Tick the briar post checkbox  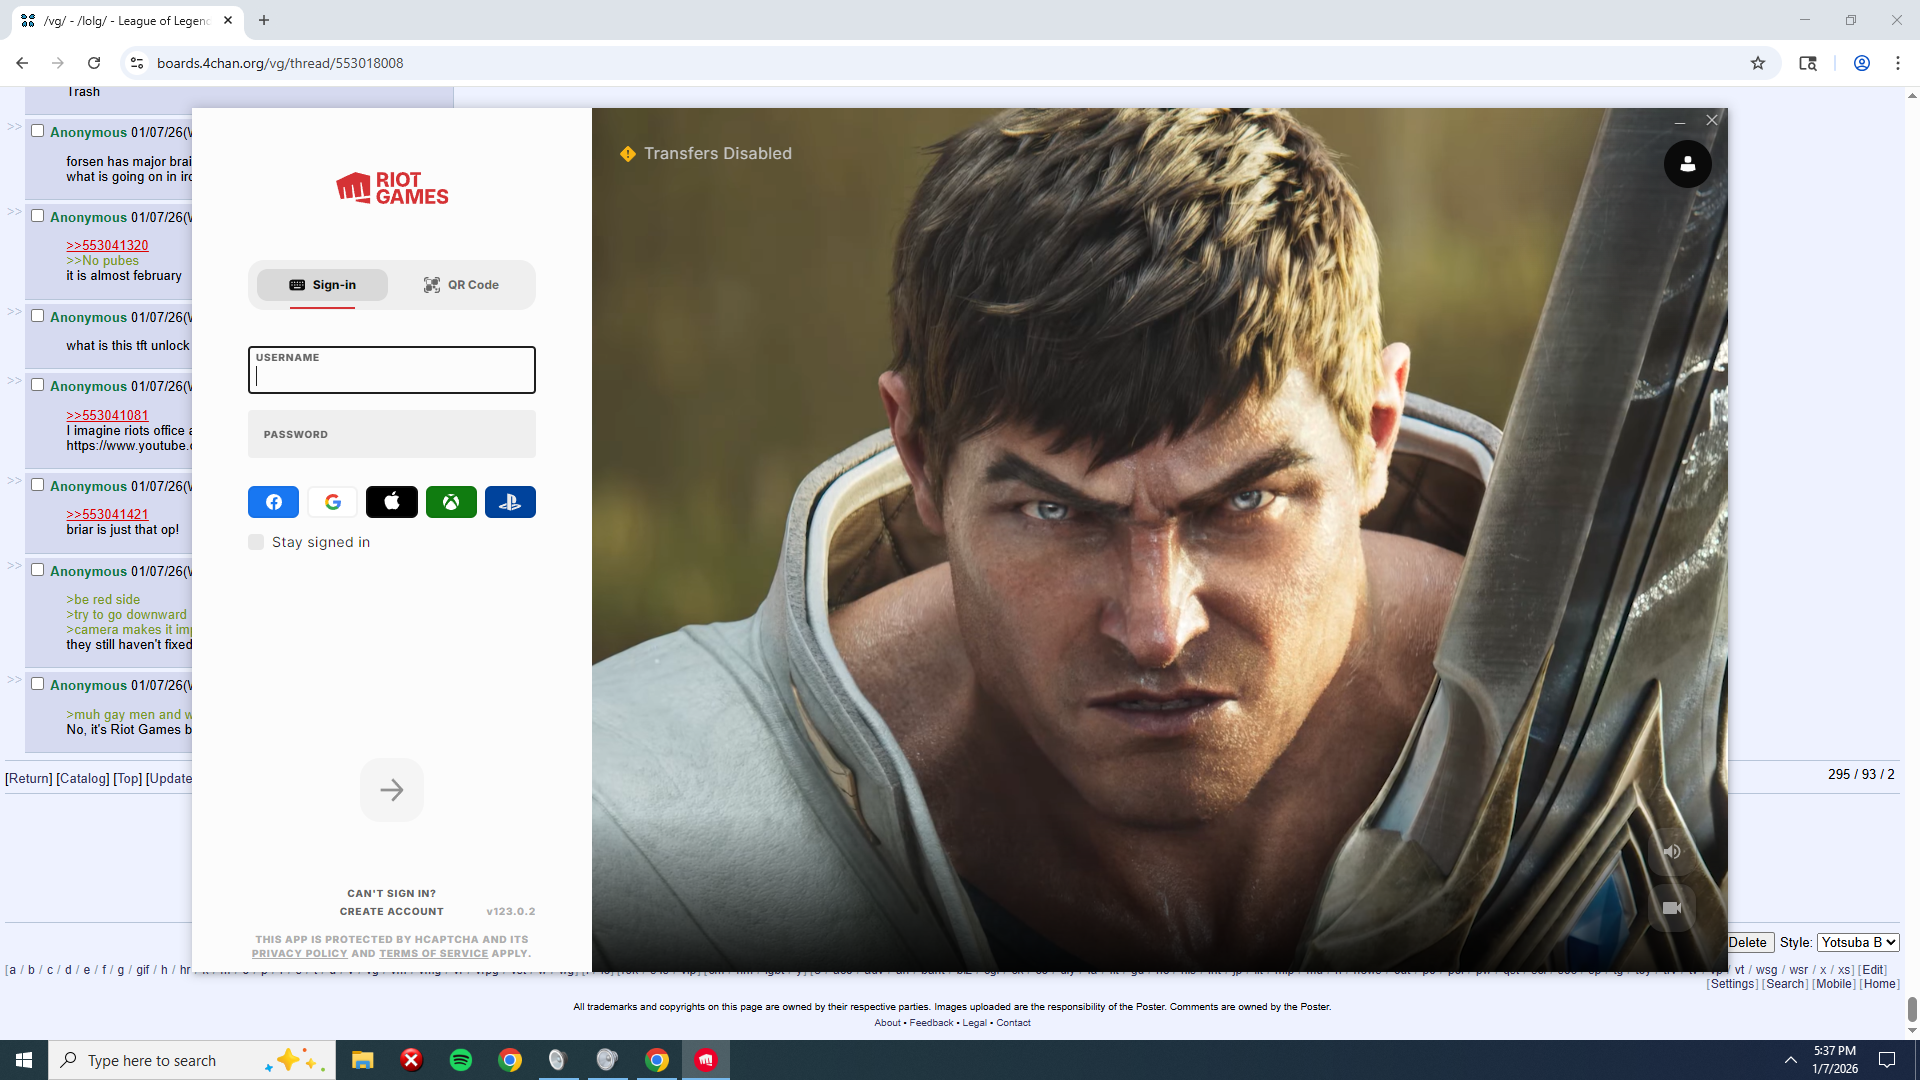(37, 485)
